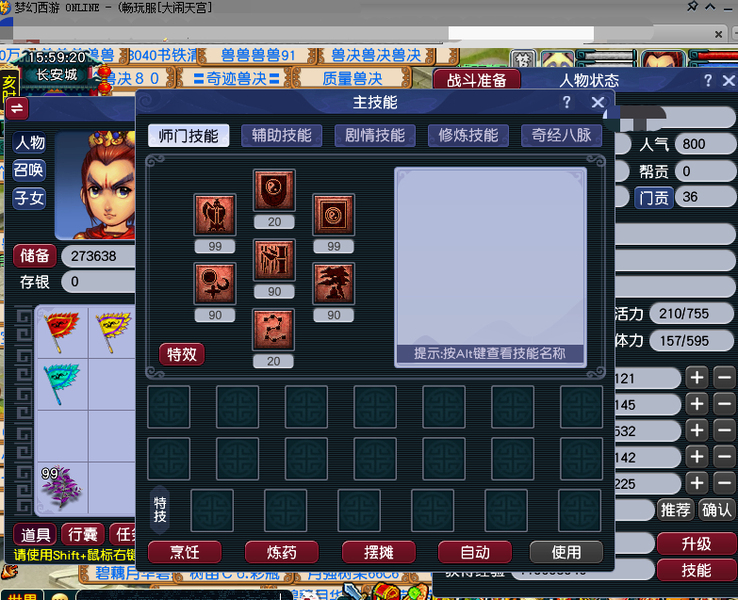Screen dimensions: 738x600
Task: Click the 摆摊 stall button
Action: pyautogui.click(x=379, y=552)
